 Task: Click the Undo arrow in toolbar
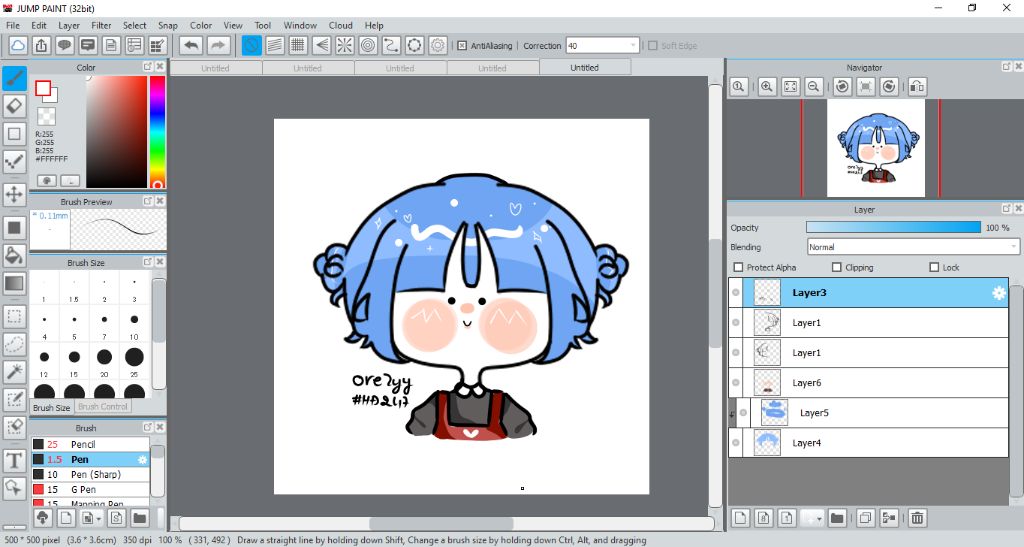tap(191, 46)
